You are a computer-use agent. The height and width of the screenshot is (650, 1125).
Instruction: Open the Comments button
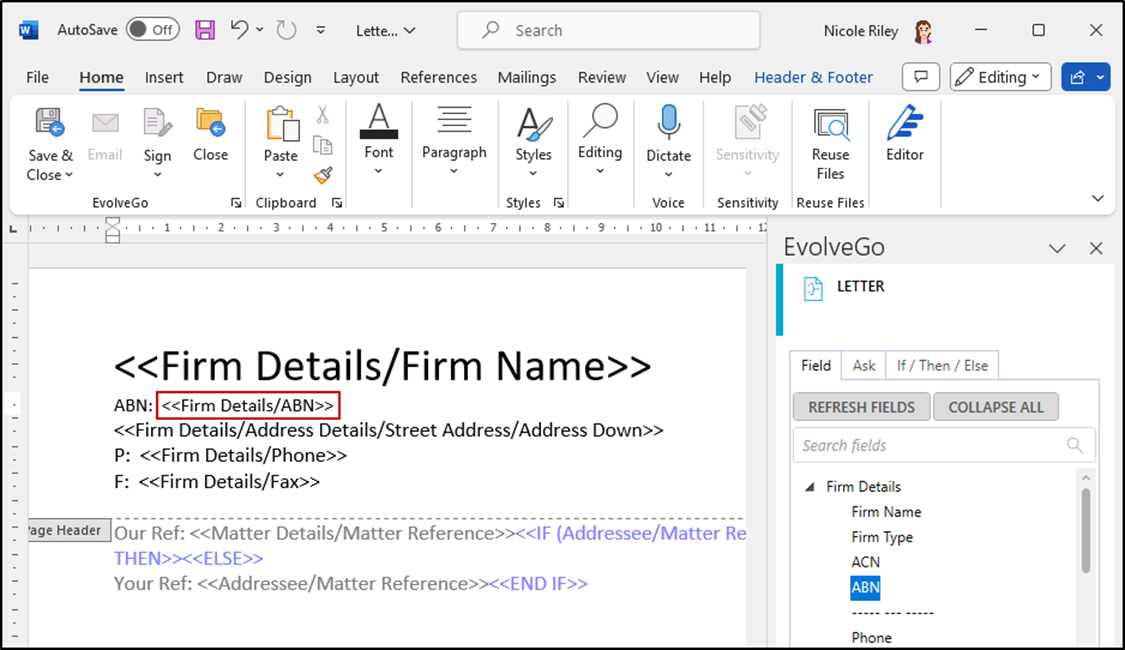pyautogui.click(x=921, y=77)
